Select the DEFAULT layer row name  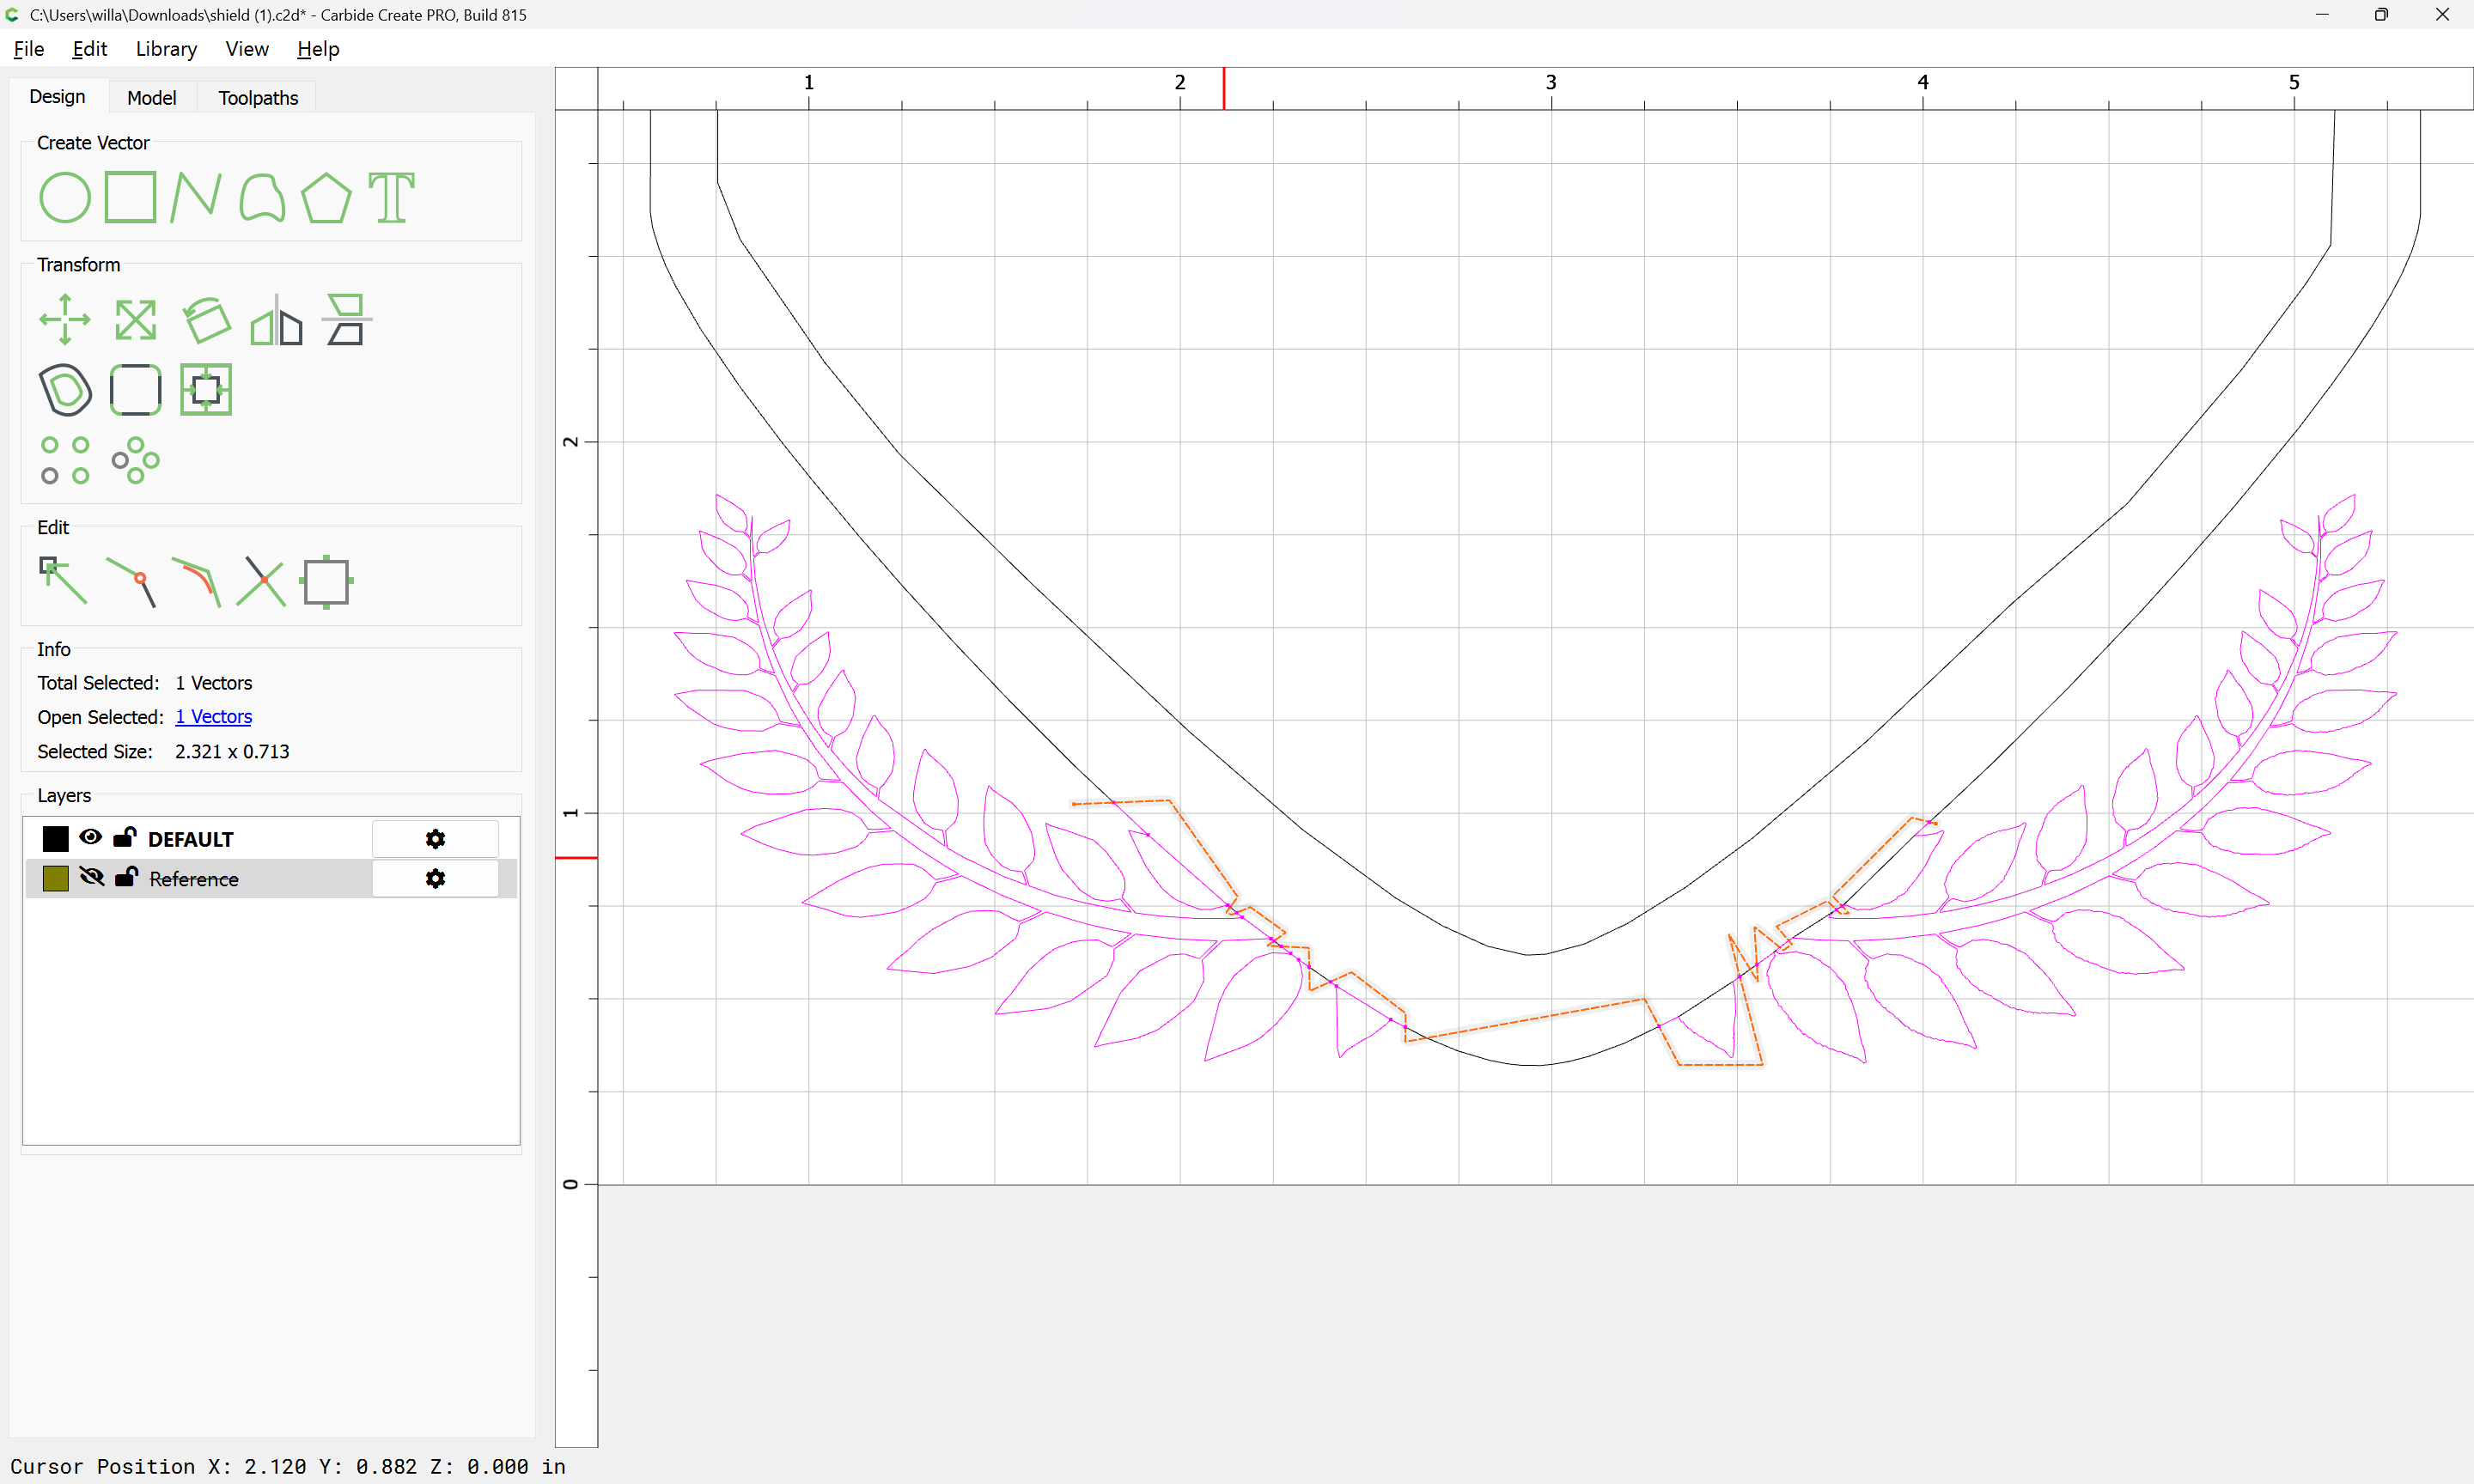(190, 839)
